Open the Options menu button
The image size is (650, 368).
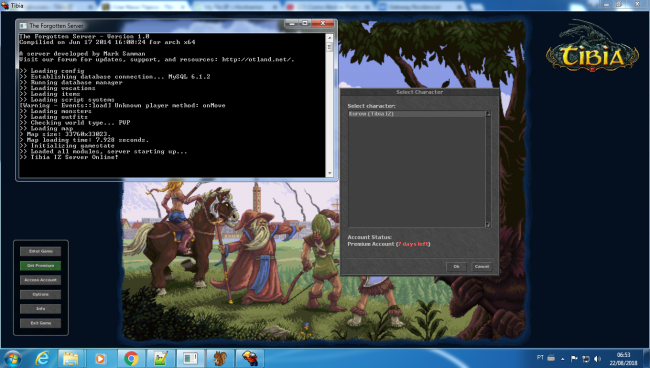(x=41, y=295)
